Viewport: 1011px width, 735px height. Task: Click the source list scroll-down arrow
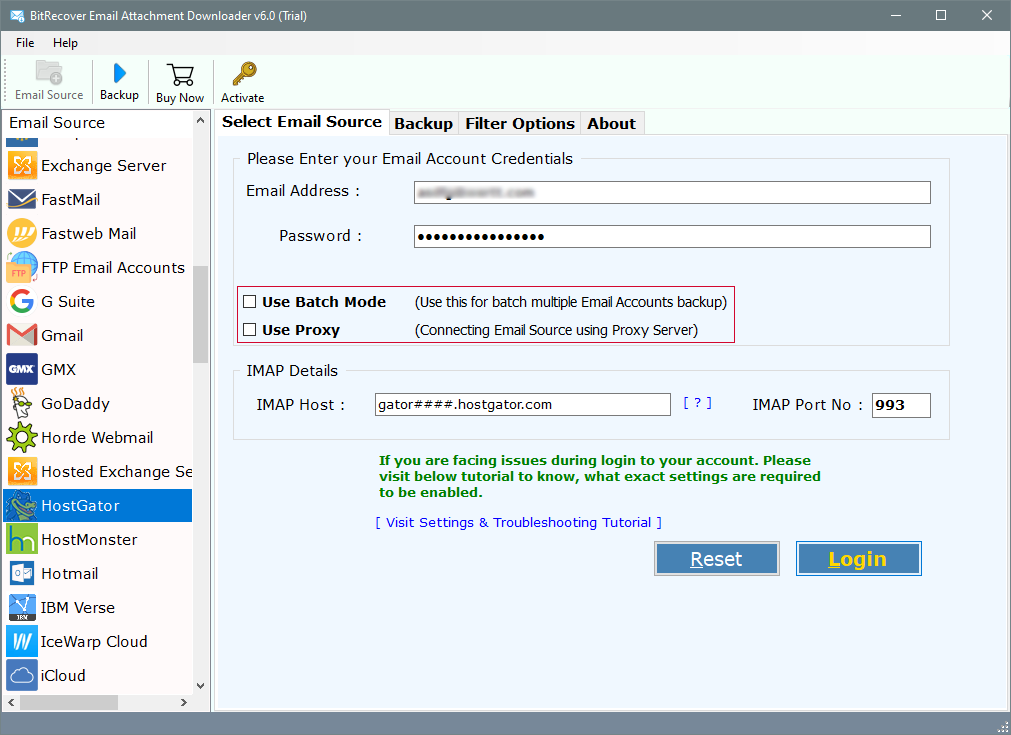(201, 685)
